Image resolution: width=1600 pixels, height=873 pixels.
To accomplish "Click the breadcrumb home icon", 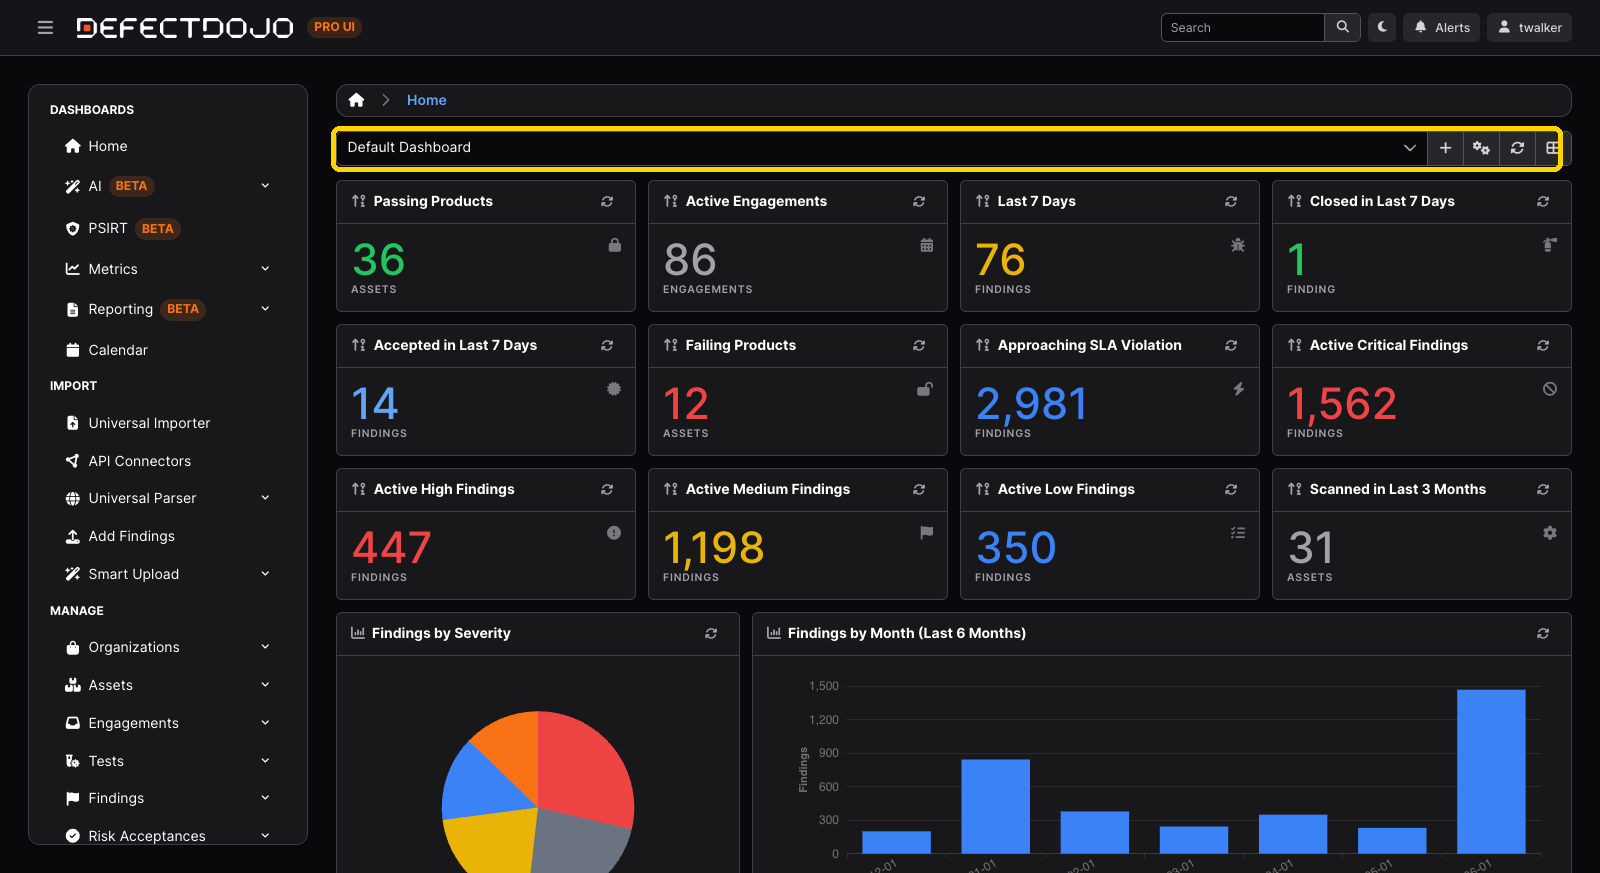I will pyautogui.click(x=356, y=100).
